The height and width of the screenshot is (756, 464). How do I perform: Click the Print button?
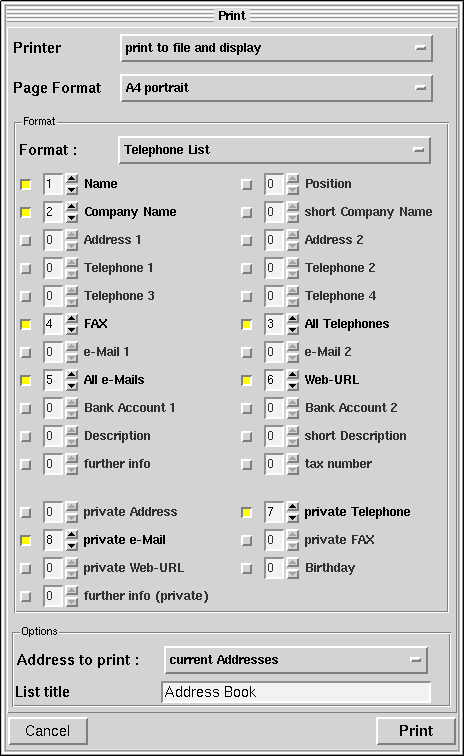416,731
